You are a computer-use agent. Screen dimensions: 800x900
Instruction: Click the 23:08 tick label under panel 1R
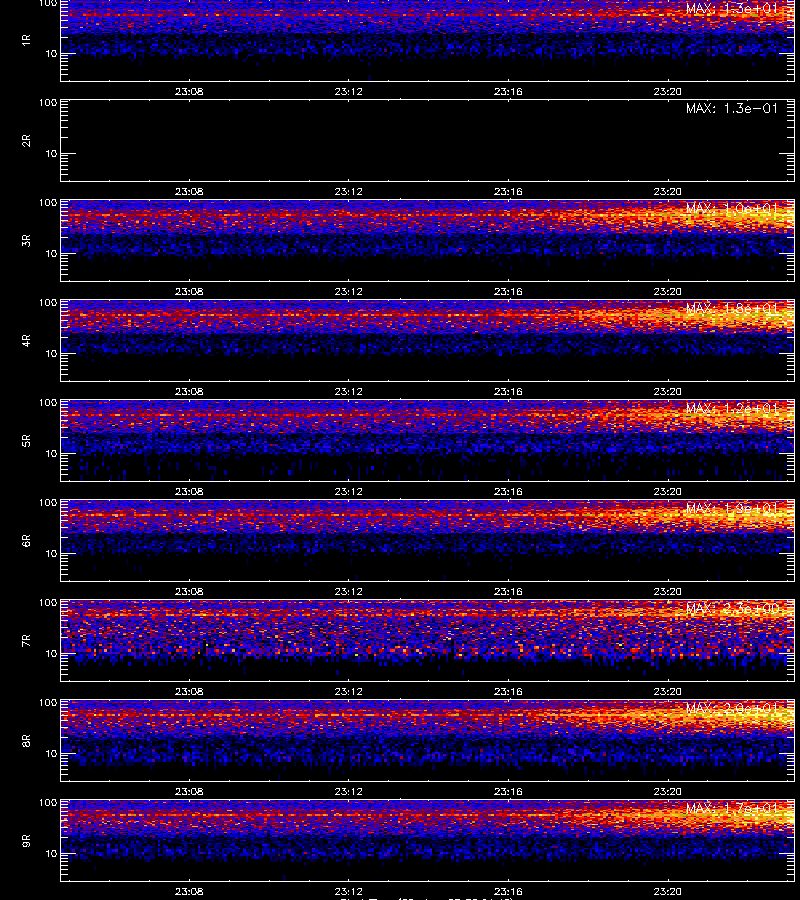click(189, 91)
